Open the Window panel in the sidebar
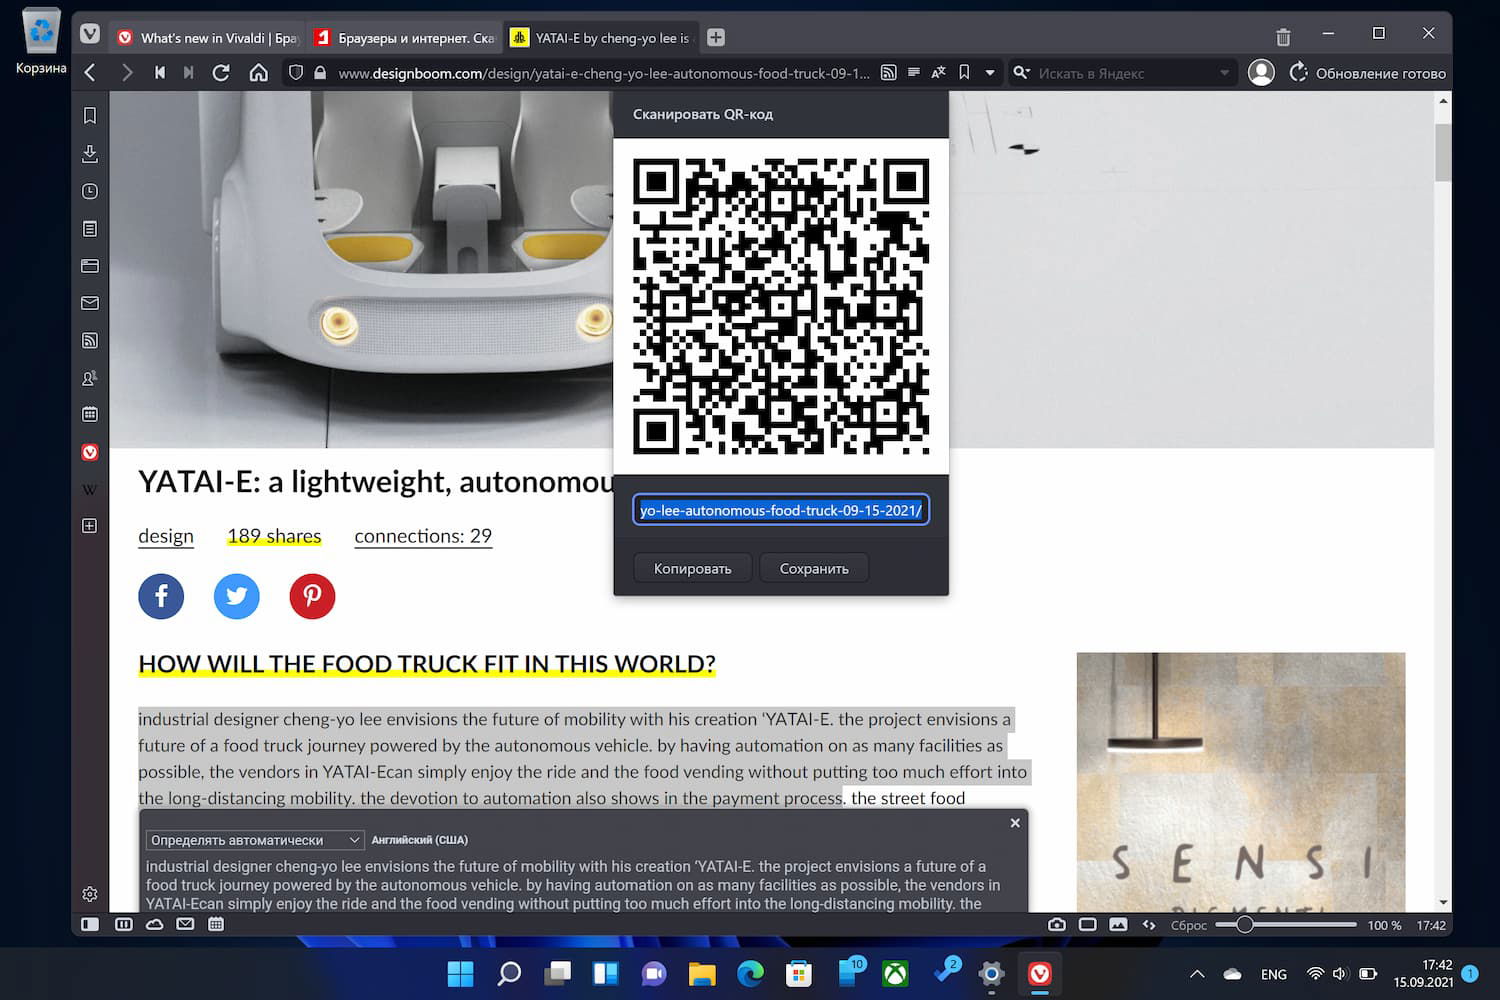The height and width of the screenshot is (1000, 1500). click(x=90, y=266)
